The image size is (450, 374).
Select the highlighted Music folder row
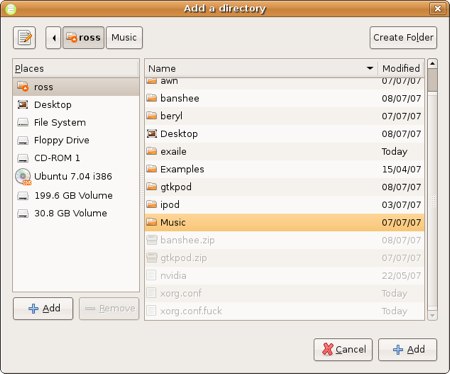coord(285,222)
